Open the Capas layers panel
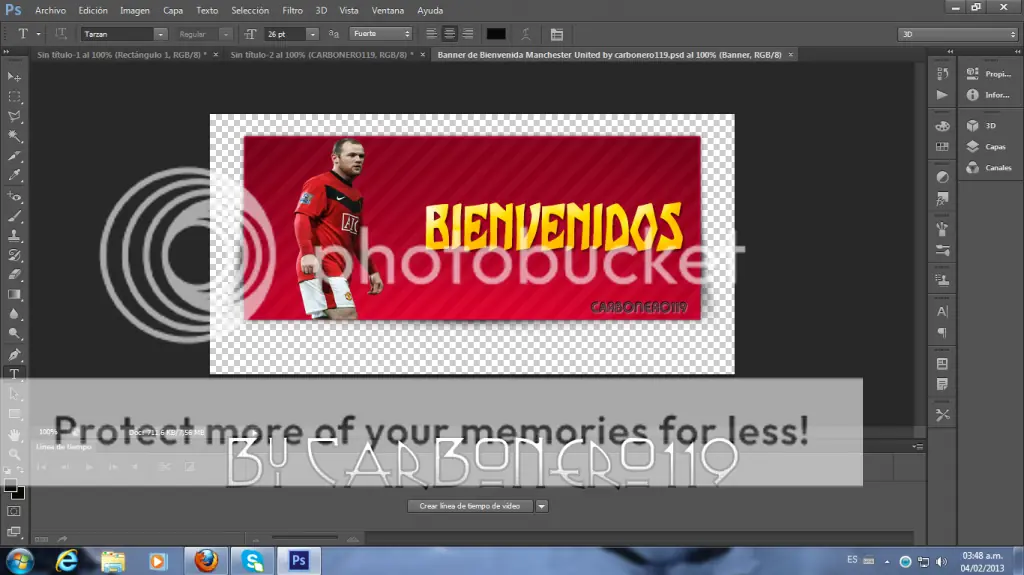Viewport: 1024px width, 575px height. (x=987, y=146)
